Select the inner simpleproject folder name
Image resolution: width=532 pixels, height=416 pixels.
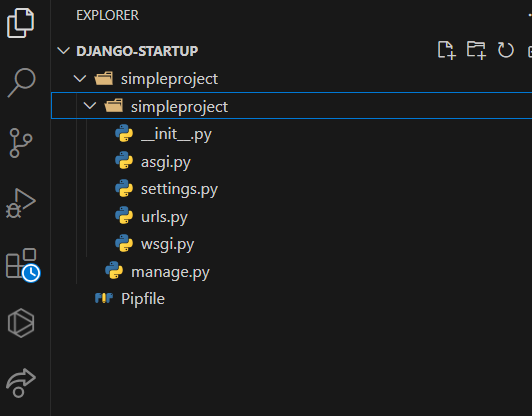click(x=179, y=107)
